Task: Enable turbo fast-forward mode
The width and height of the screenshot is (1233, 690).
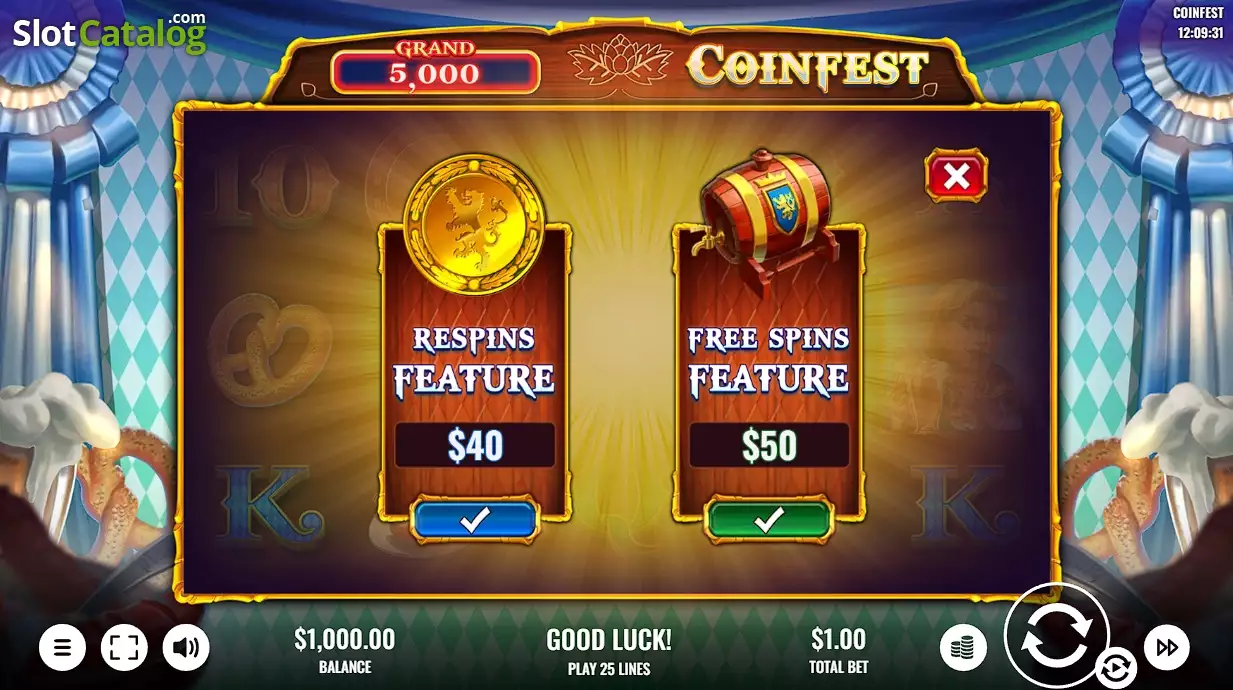Action: [x=1166, y=647]
